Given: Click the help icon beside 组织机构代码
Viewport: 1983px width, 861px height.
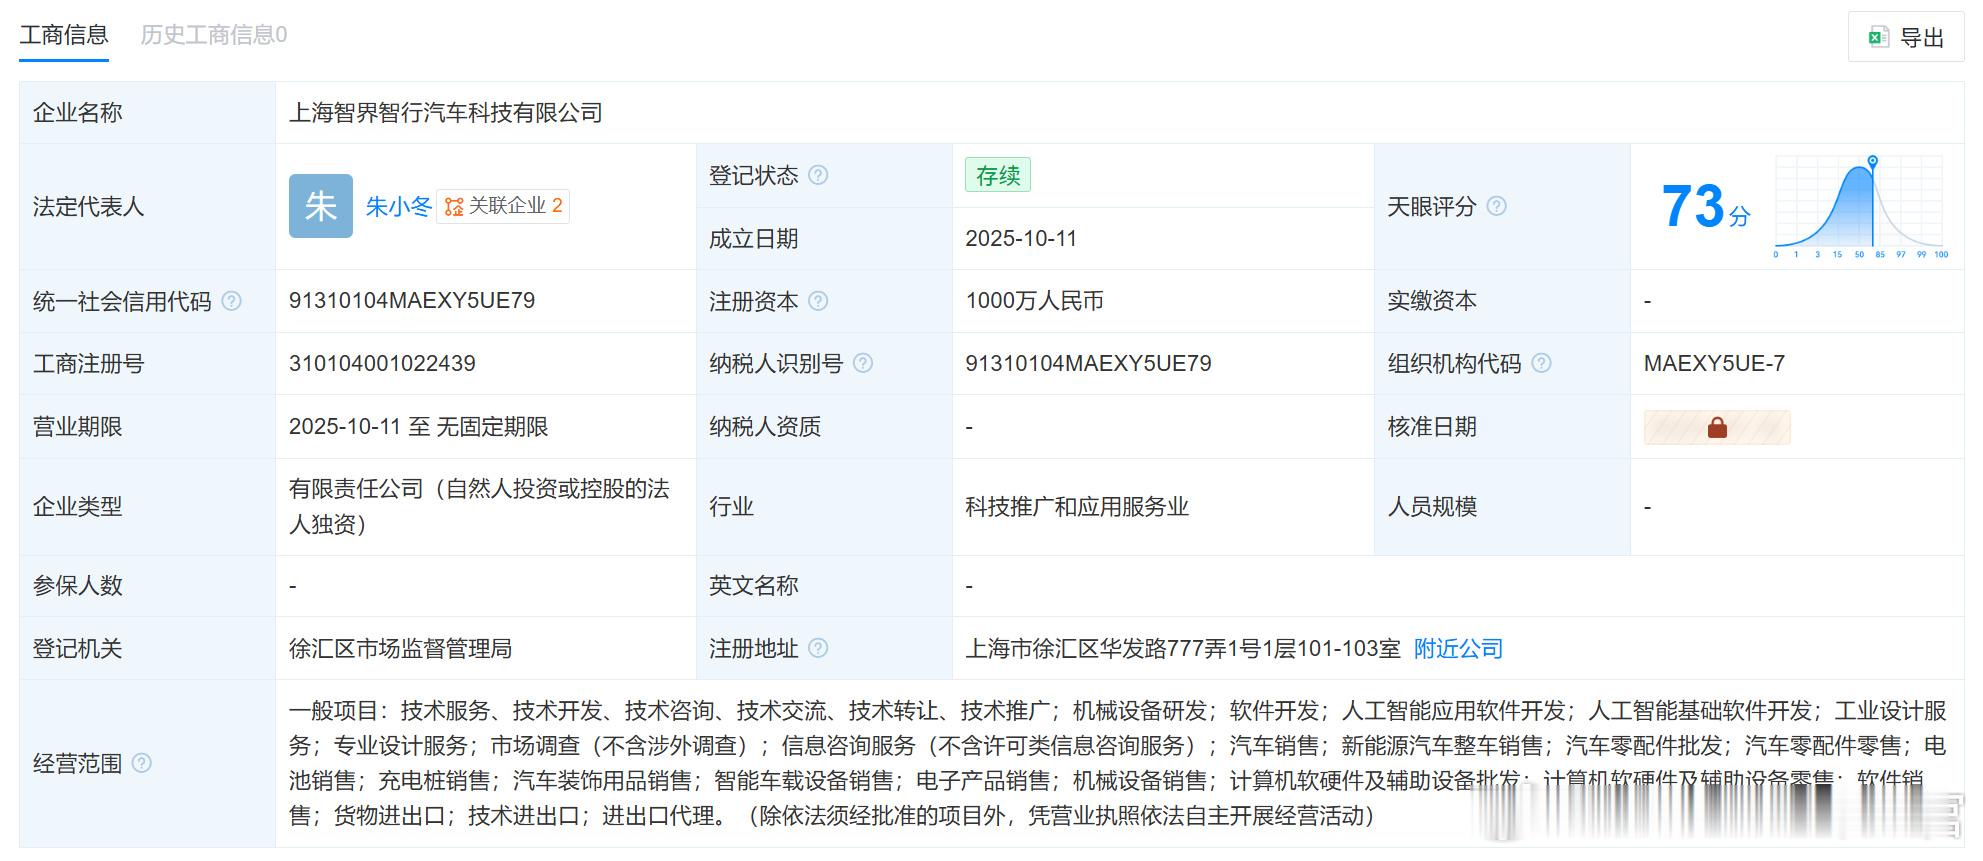Looking at the screenshot, I should pyautogui.click(x=1541, y=363).
